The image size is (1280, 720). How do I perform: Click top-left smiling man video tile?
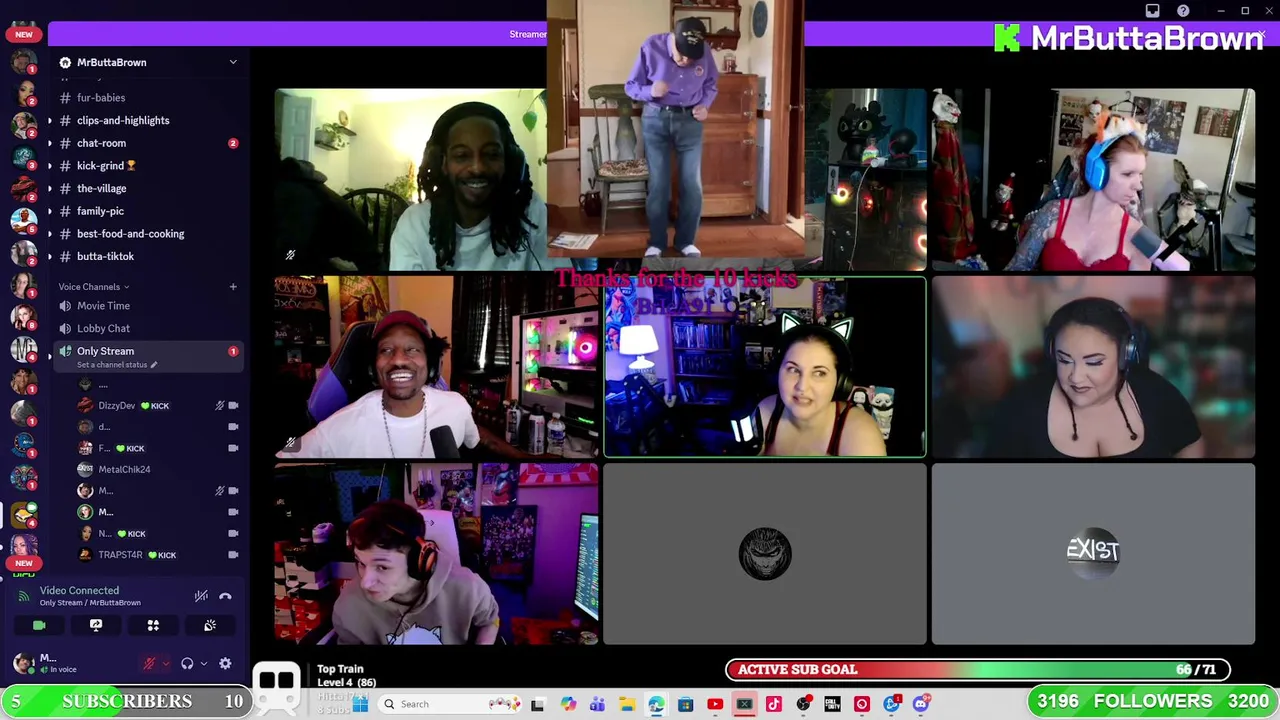tap(410, 180)
